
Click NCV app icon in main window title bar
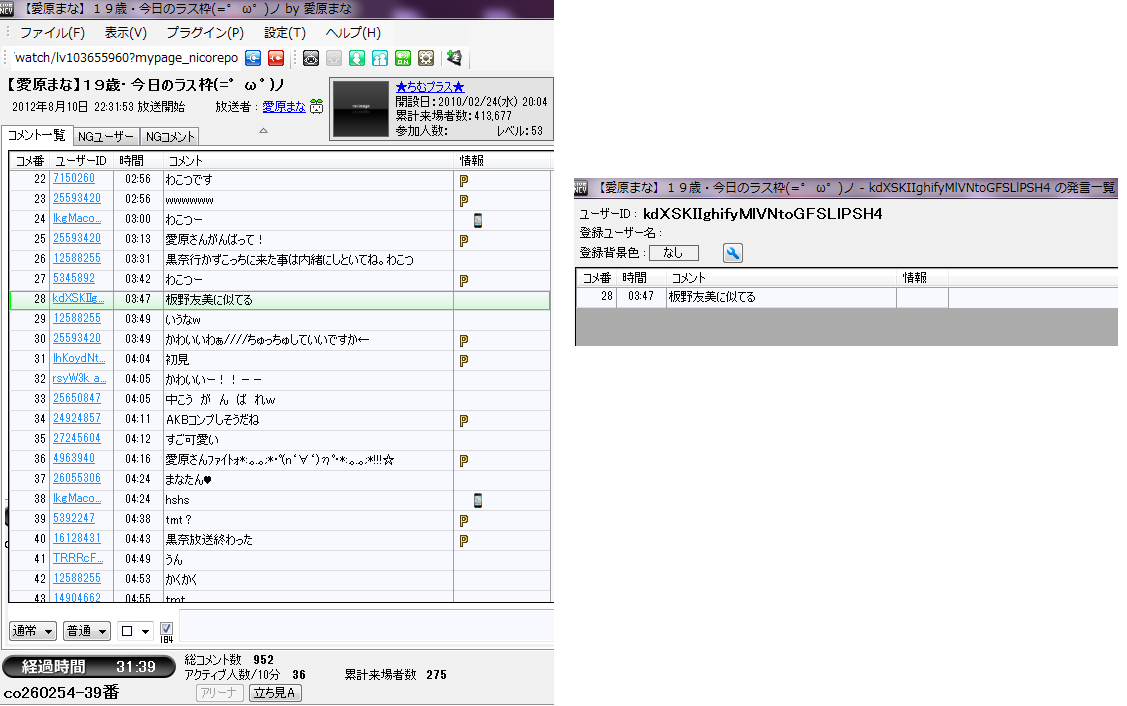pyautogui.click(x=6, y=9)
